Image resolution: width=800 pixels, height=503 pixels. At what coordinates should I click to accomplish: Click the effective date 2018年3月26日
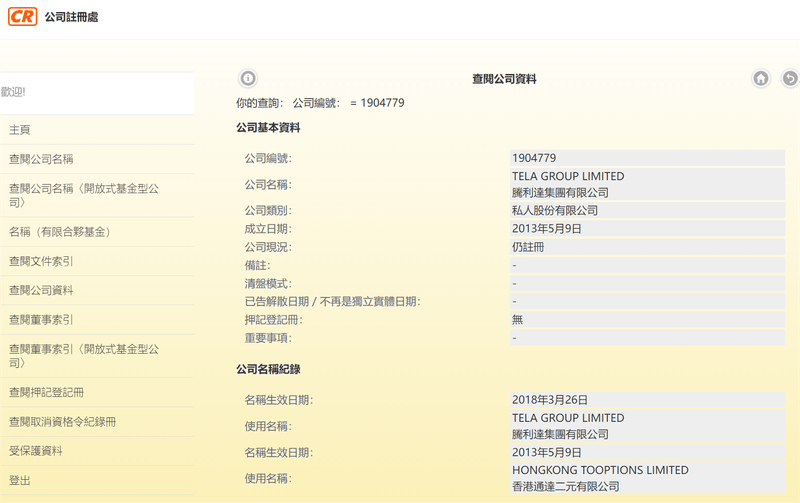[x=549, y=400]
